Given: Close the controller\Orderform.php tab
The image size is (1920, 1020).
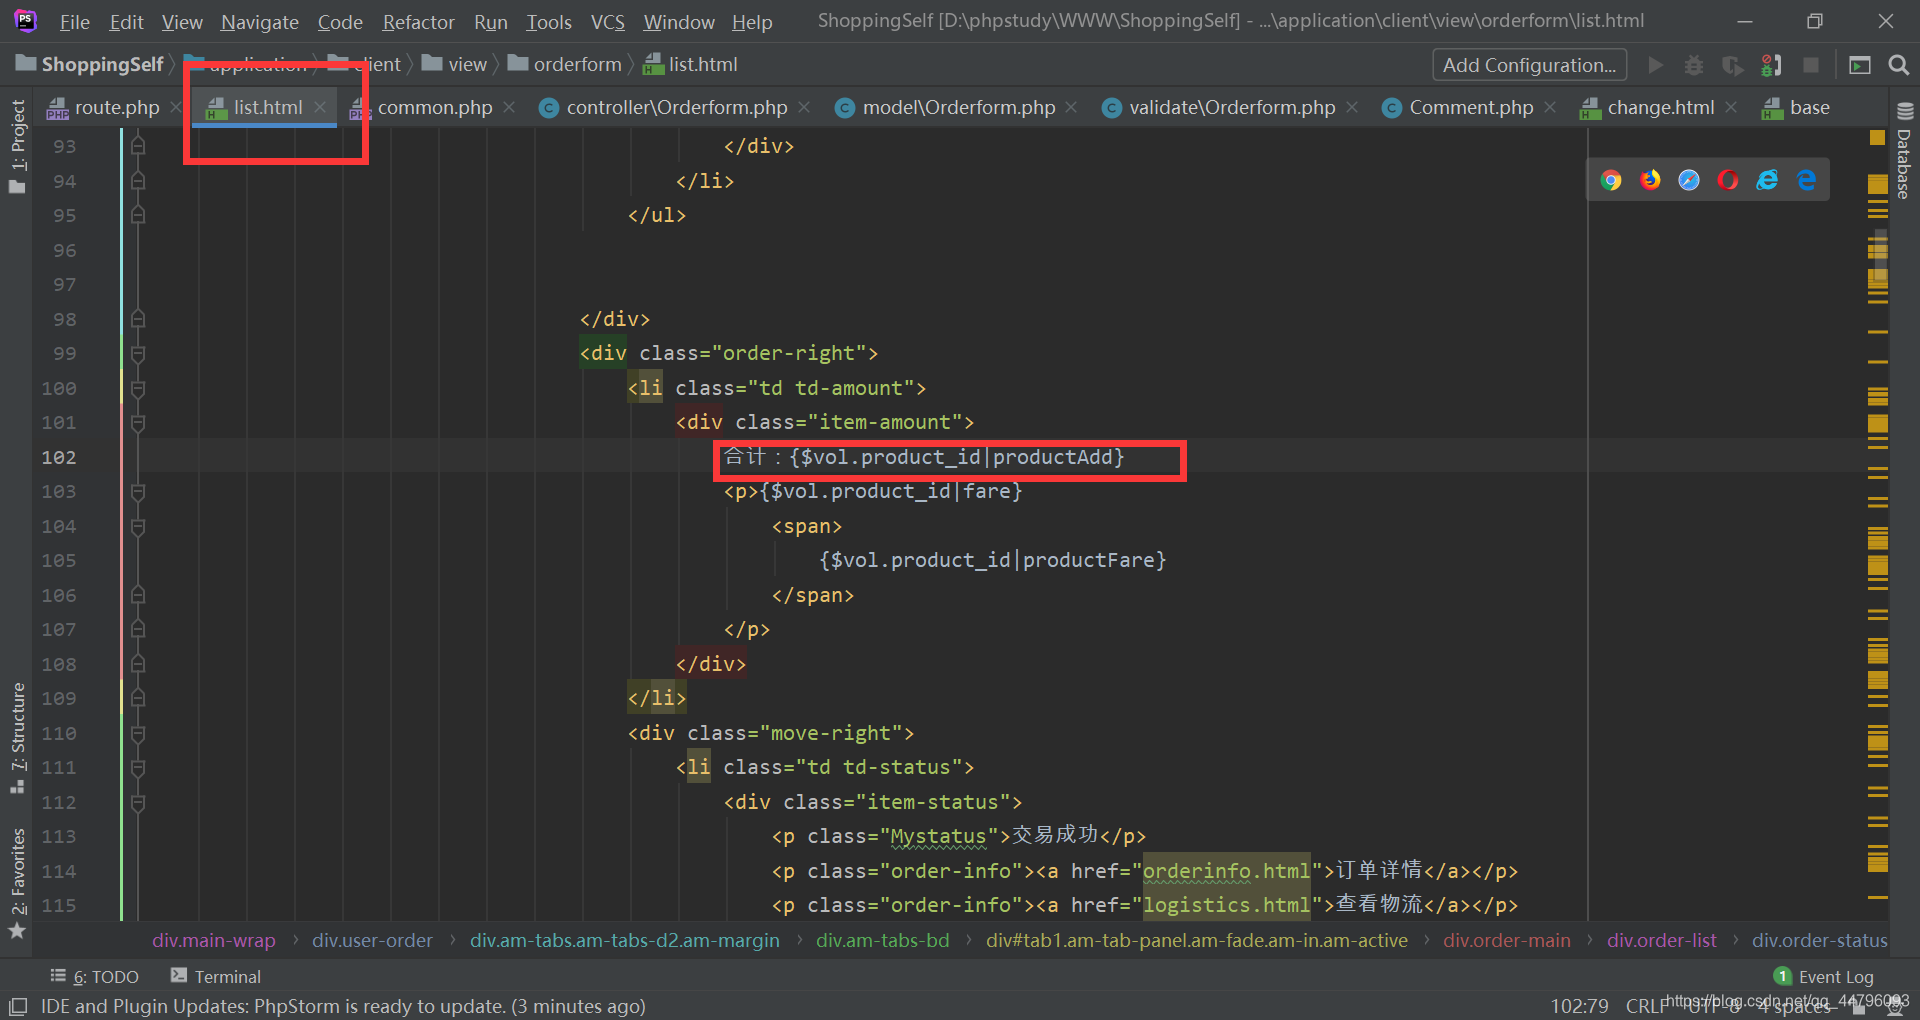Looking at the screenshot, I should (x=804, y=107).
